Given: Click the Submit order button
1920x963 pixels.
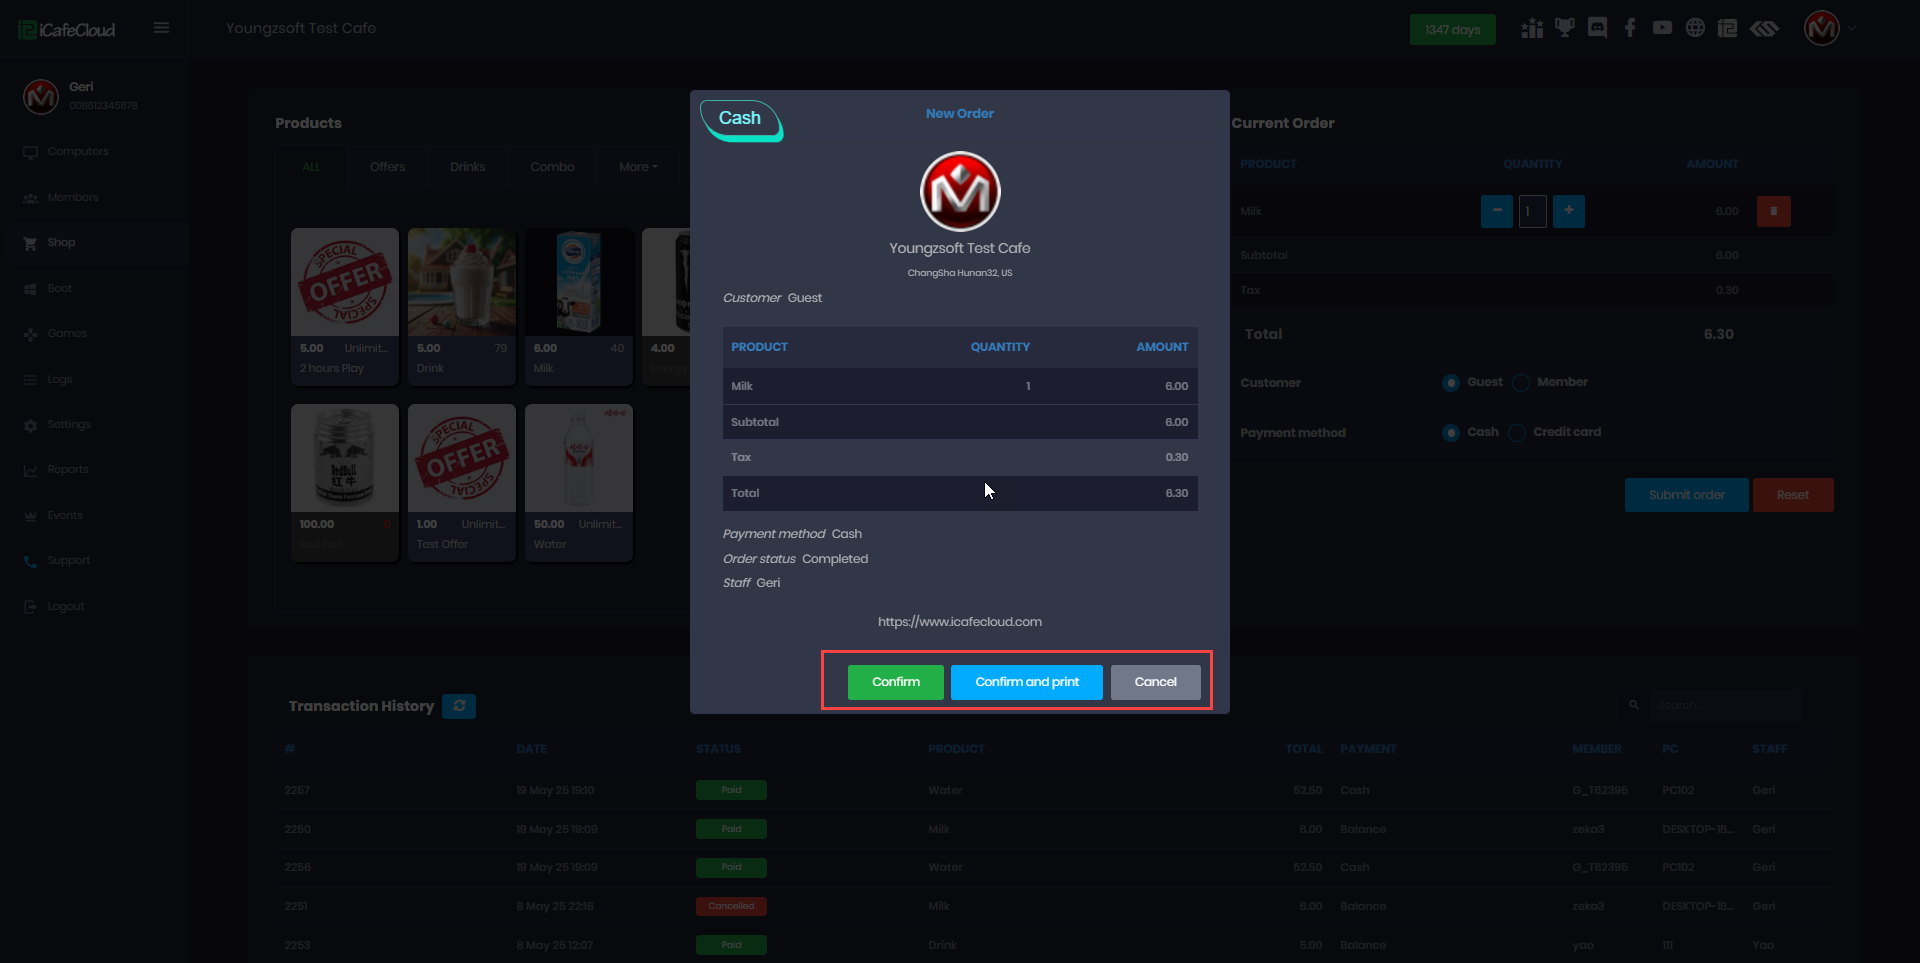Looking at the screenshot, I should tap(1687, 495).
